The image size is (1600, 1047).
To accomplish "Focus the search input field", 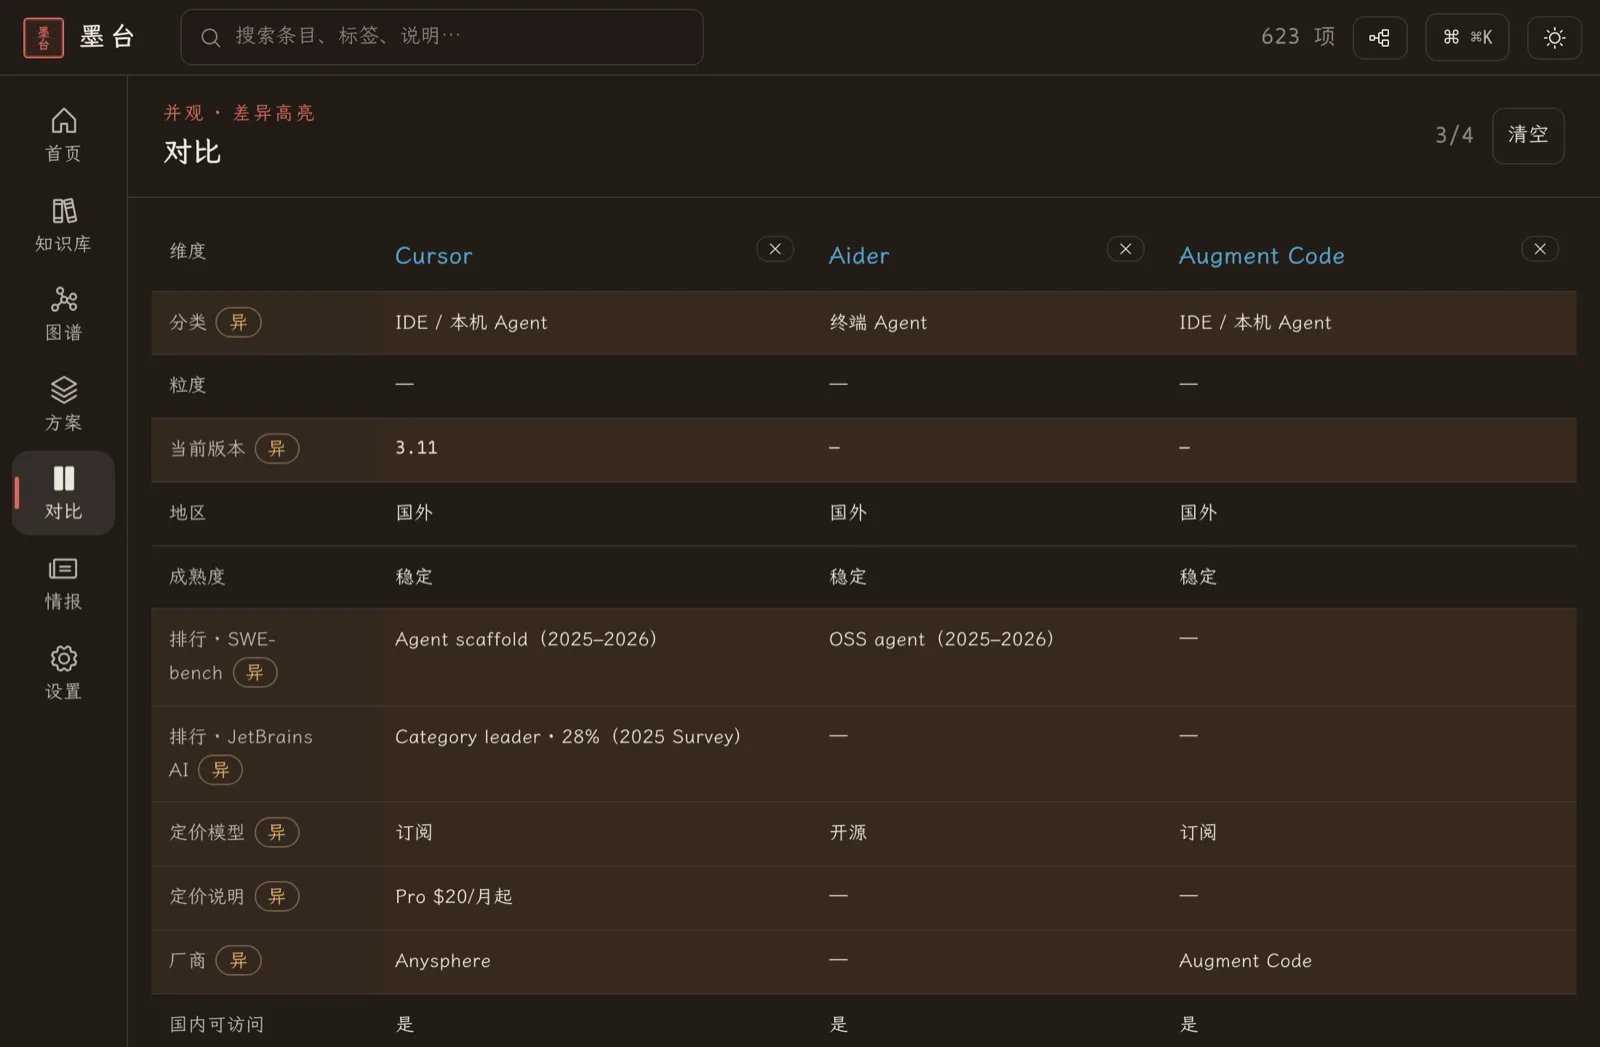I will coord(442,37).
